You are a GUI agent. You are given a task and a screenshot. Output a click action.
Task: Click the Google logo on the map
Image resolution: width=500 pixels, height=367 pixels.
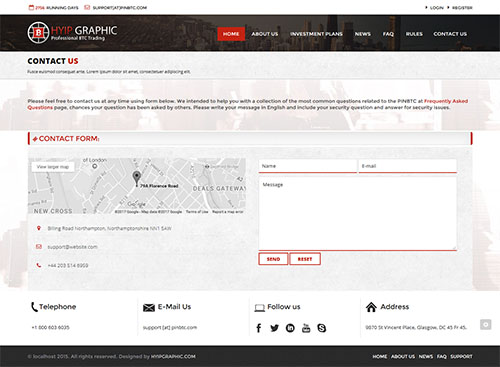click(x=137, y=204)
